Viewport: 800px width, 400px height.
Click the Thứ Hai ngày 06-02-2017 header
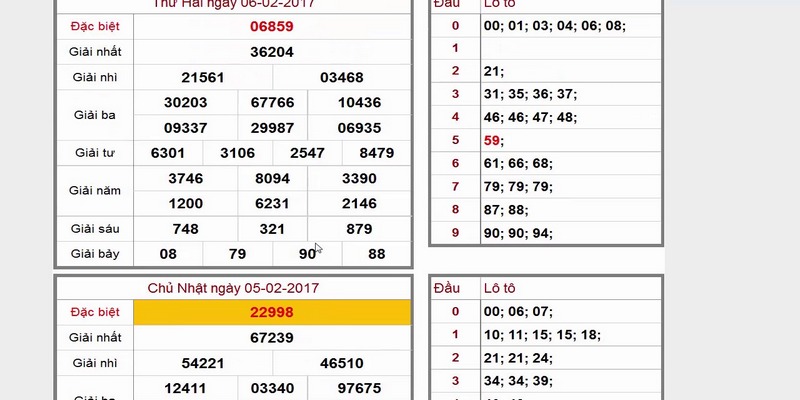tap(232, 3)
